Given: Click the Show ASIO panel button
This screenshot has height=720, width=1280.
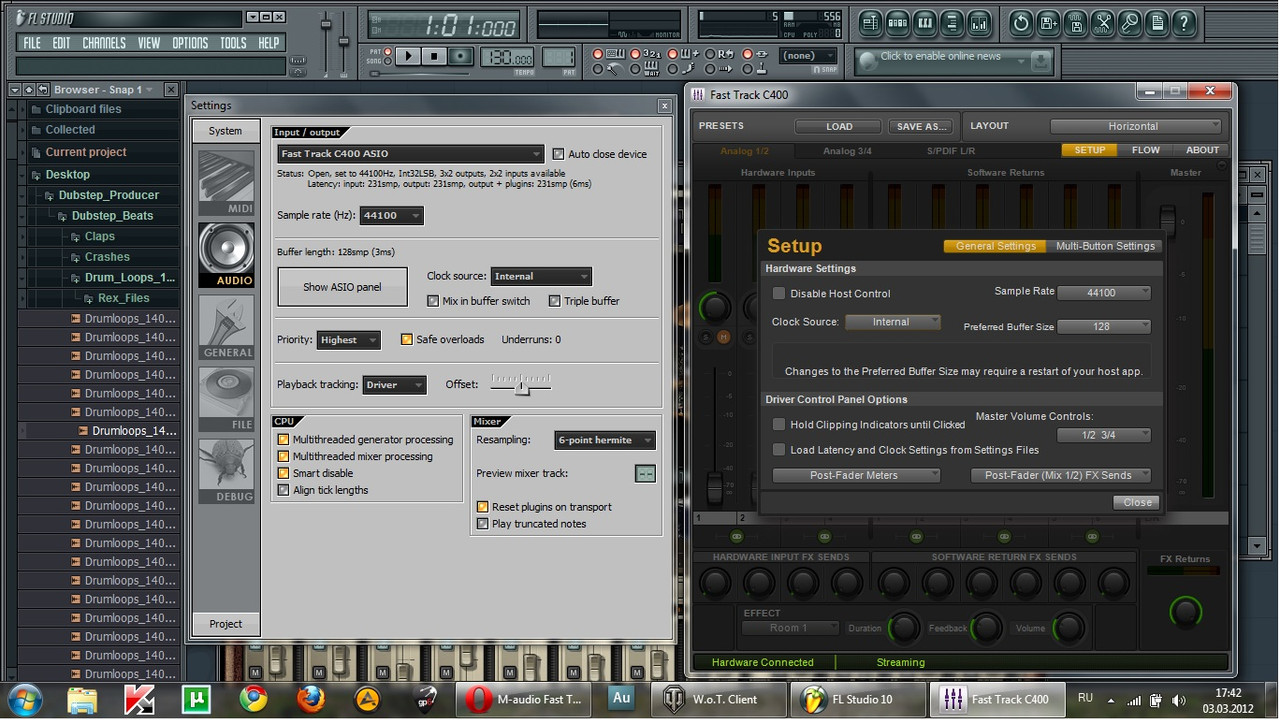Looking at the screenshot, I should [x=342, y=287].
